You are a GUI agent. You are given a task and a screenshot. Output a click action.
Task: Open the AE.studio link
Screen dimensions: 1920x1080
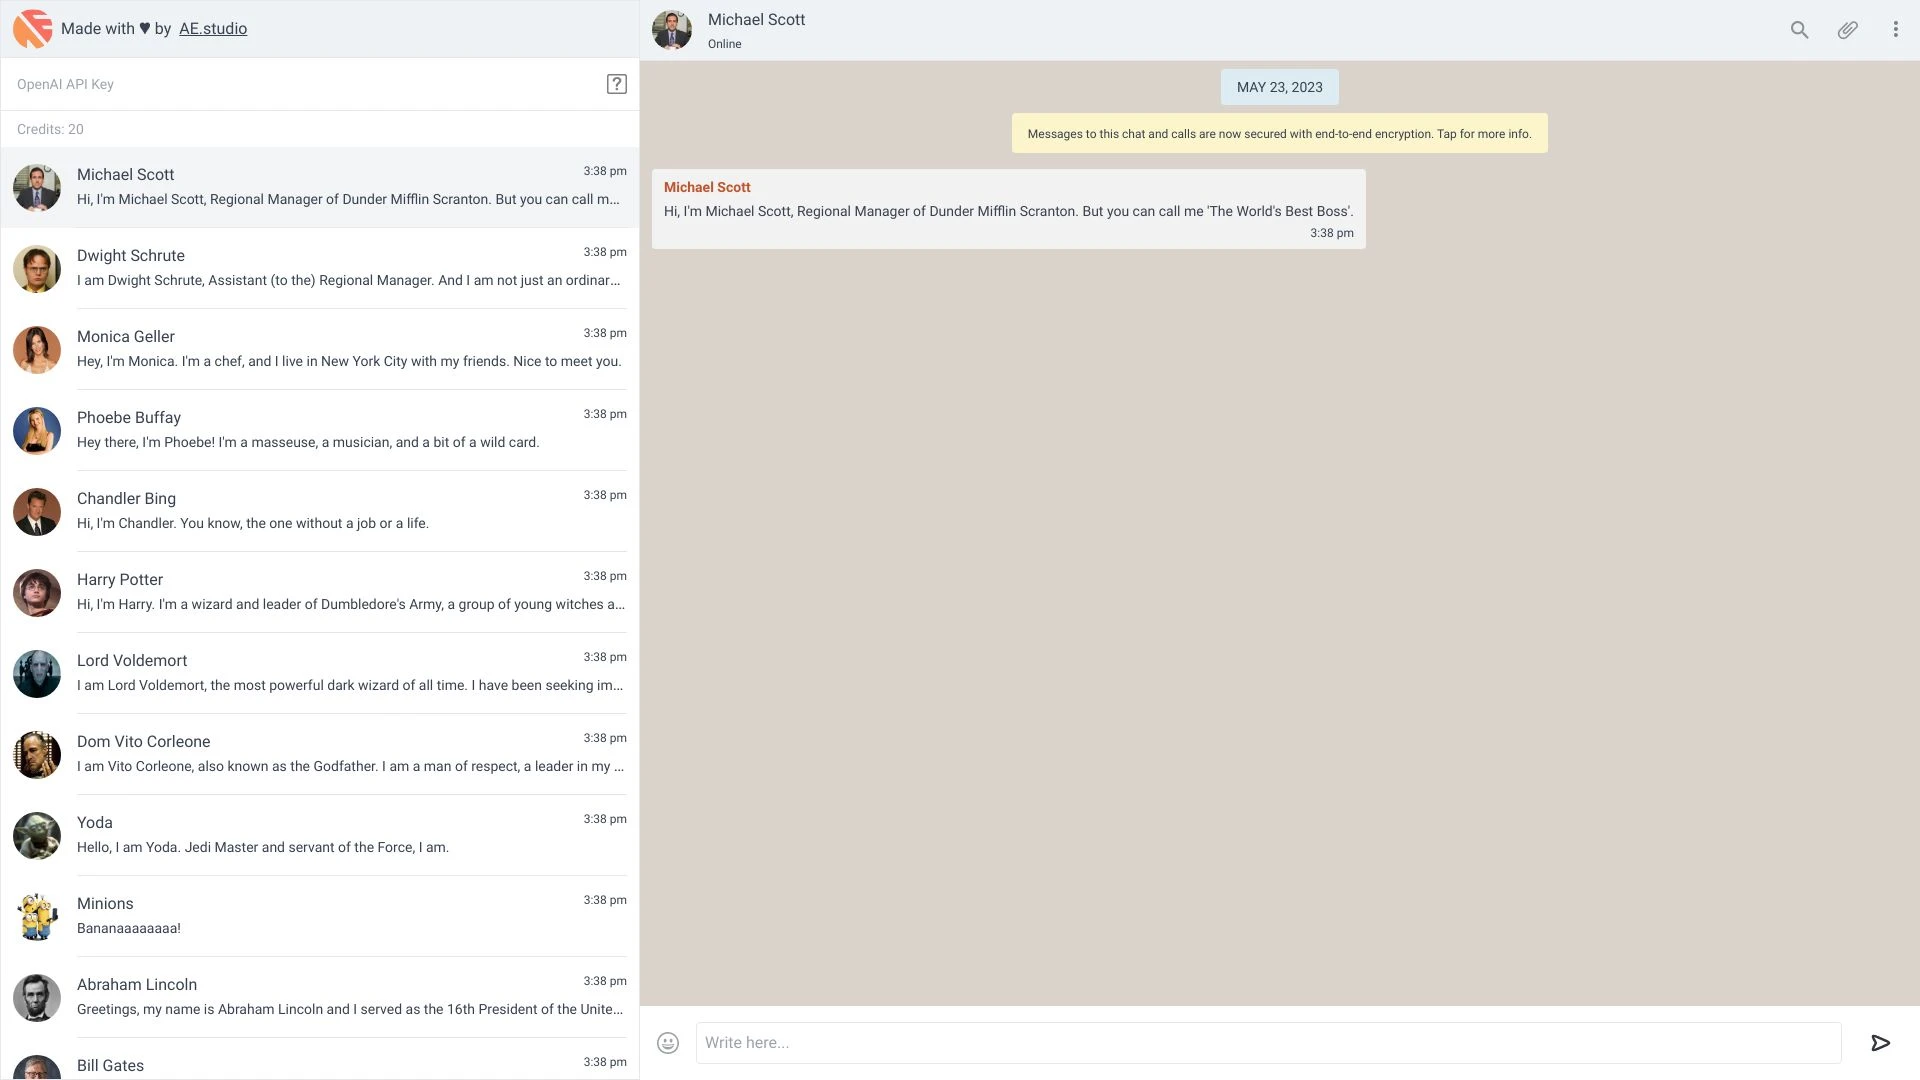click(x=213, y=28)
